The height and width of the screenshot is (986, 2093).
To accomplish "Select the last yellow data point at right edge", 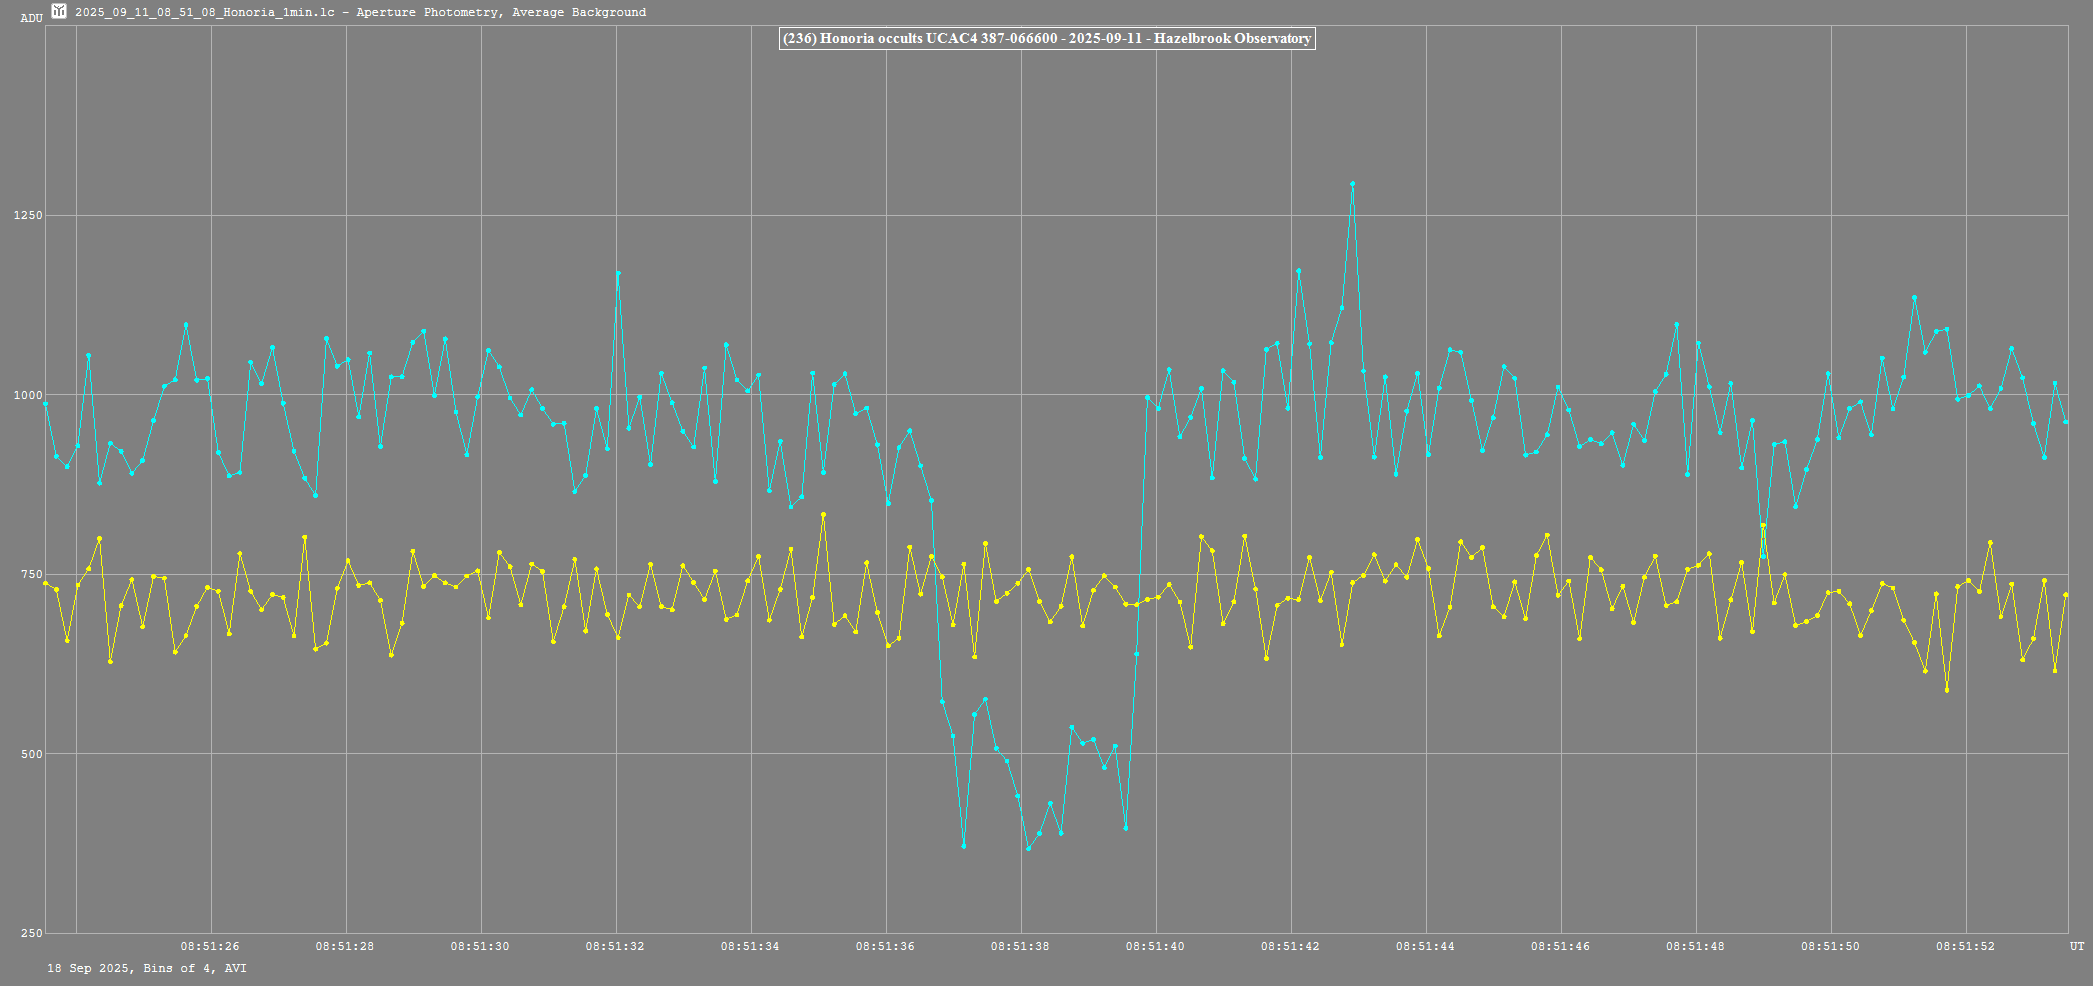I will pos(2065,595).
